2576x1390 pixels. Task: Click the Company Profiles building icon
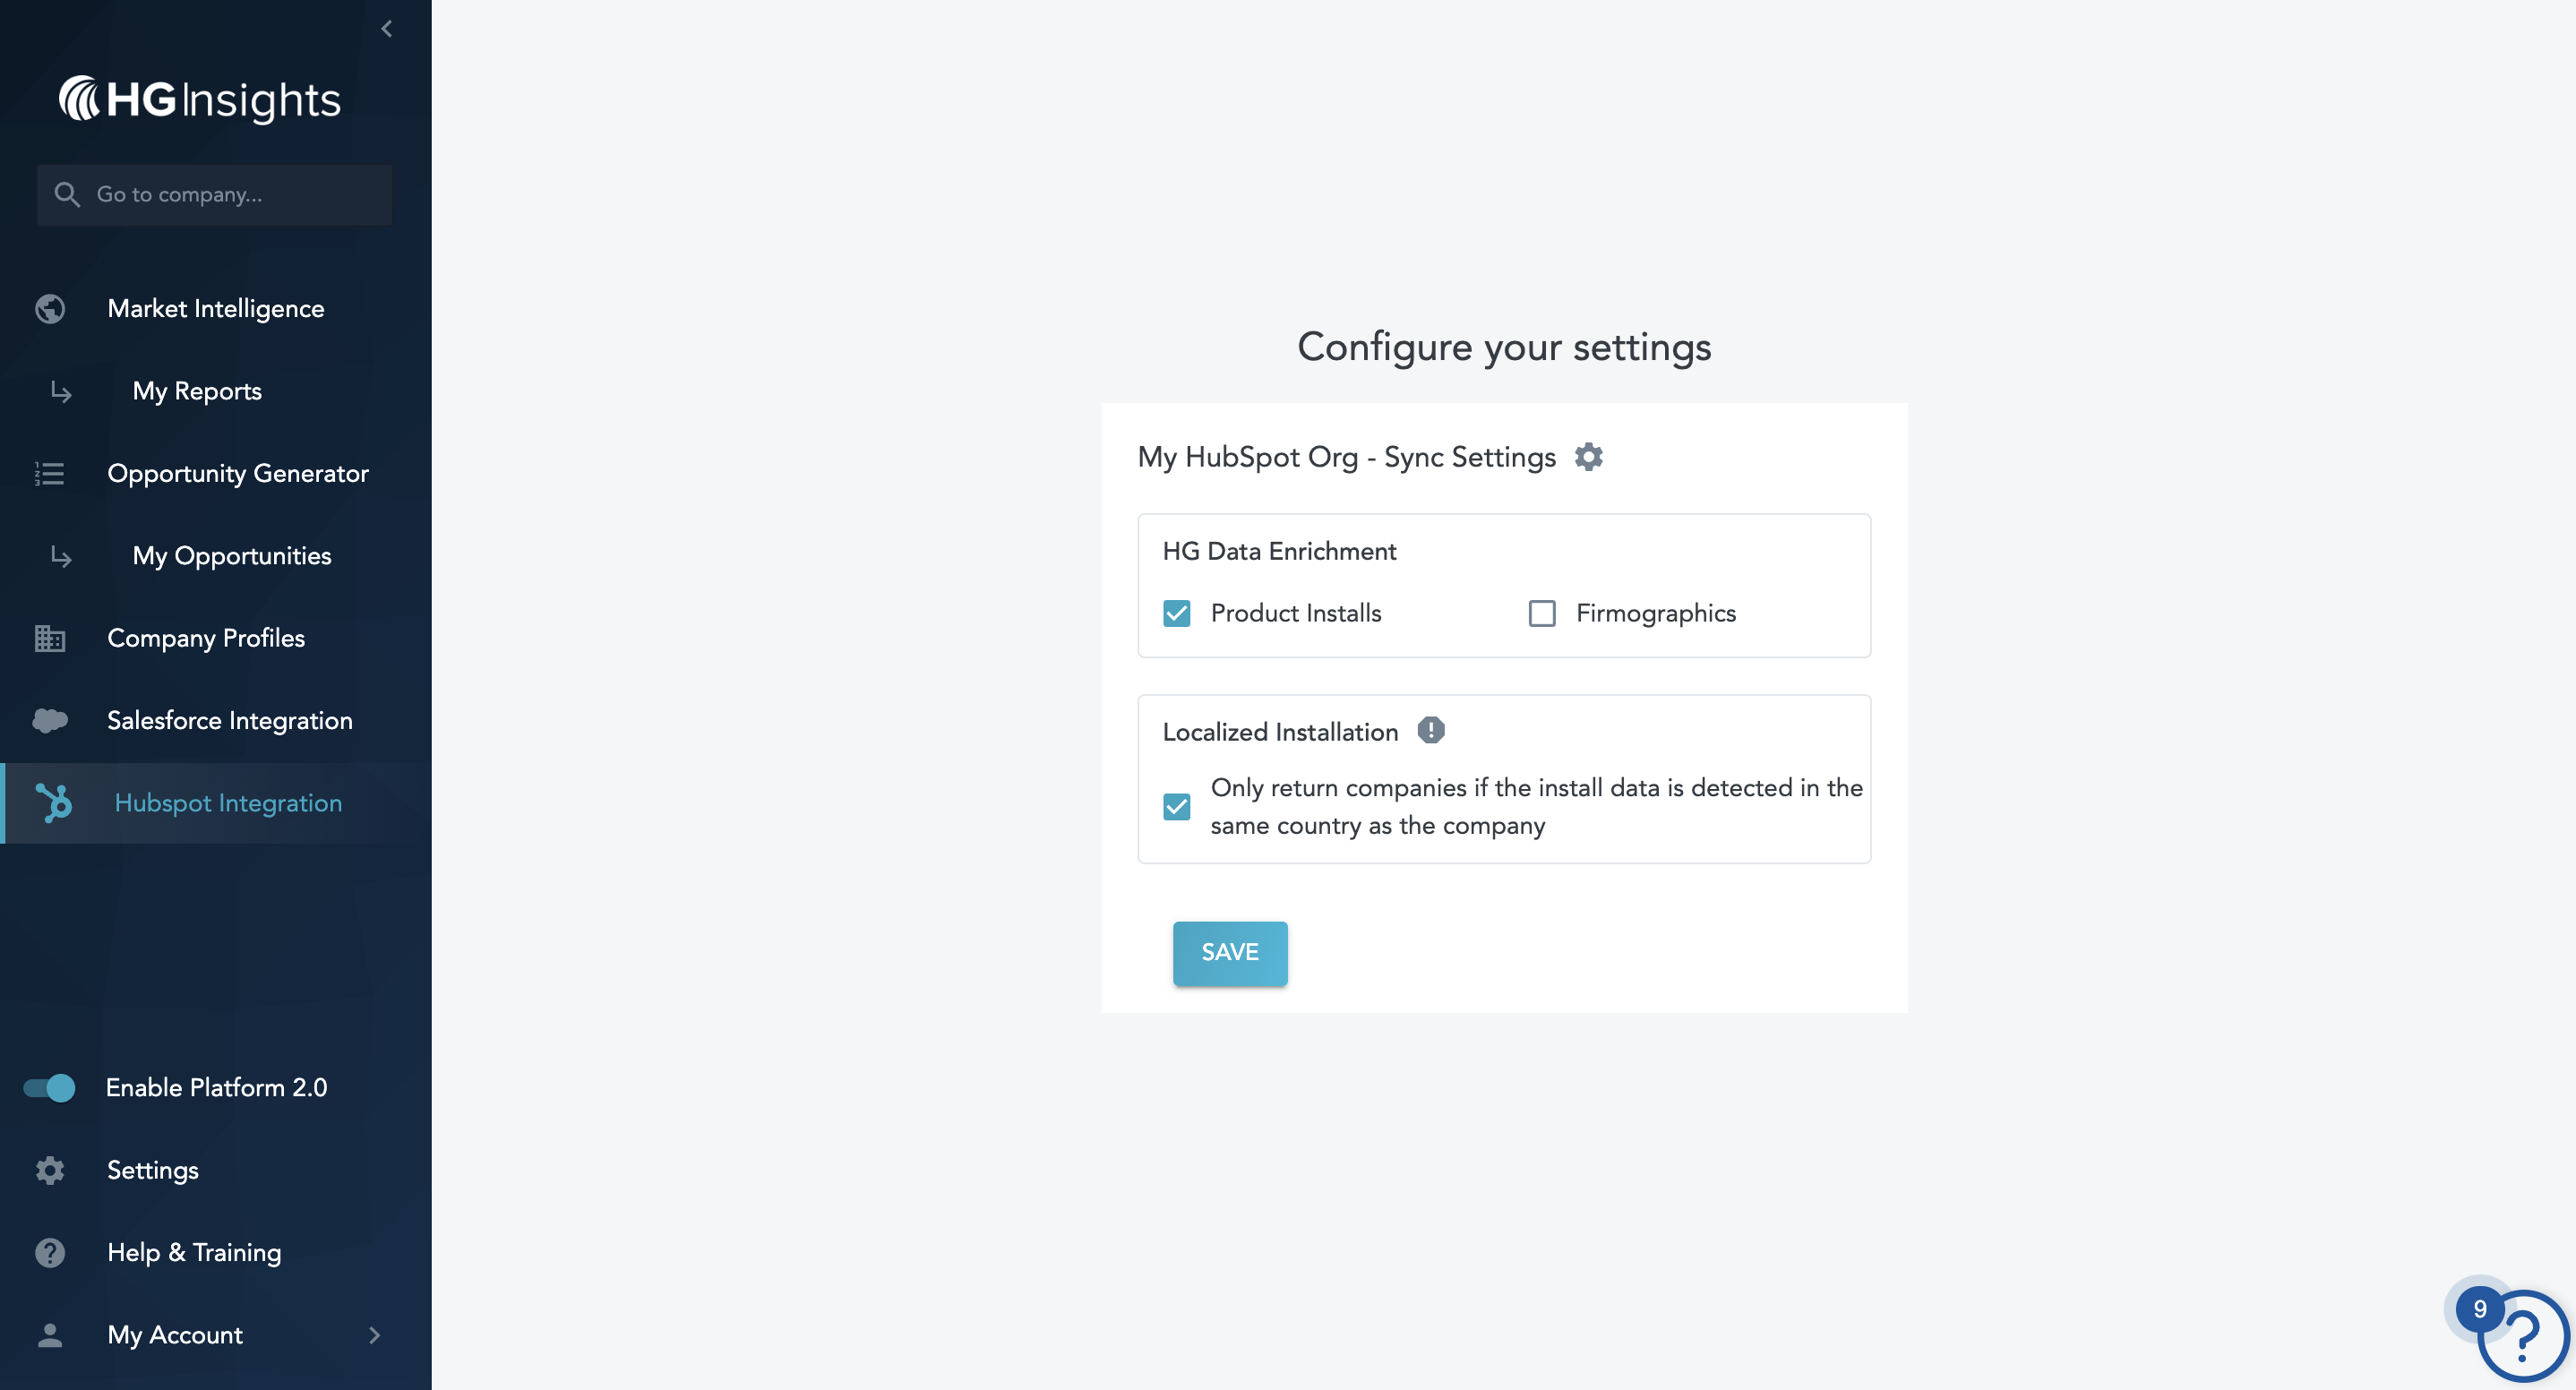point(50,638)
